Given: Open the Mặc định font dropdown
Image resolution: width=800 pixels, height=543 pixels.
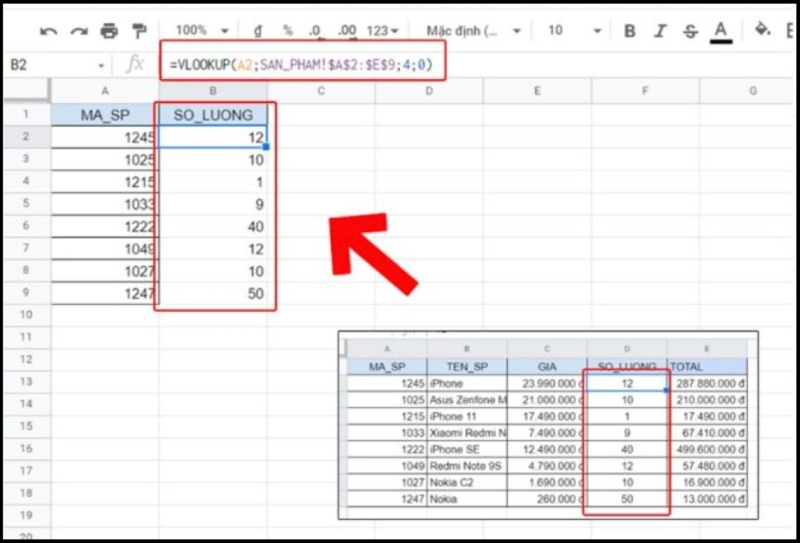Looking at the screenshot, I should pos(473,31).
